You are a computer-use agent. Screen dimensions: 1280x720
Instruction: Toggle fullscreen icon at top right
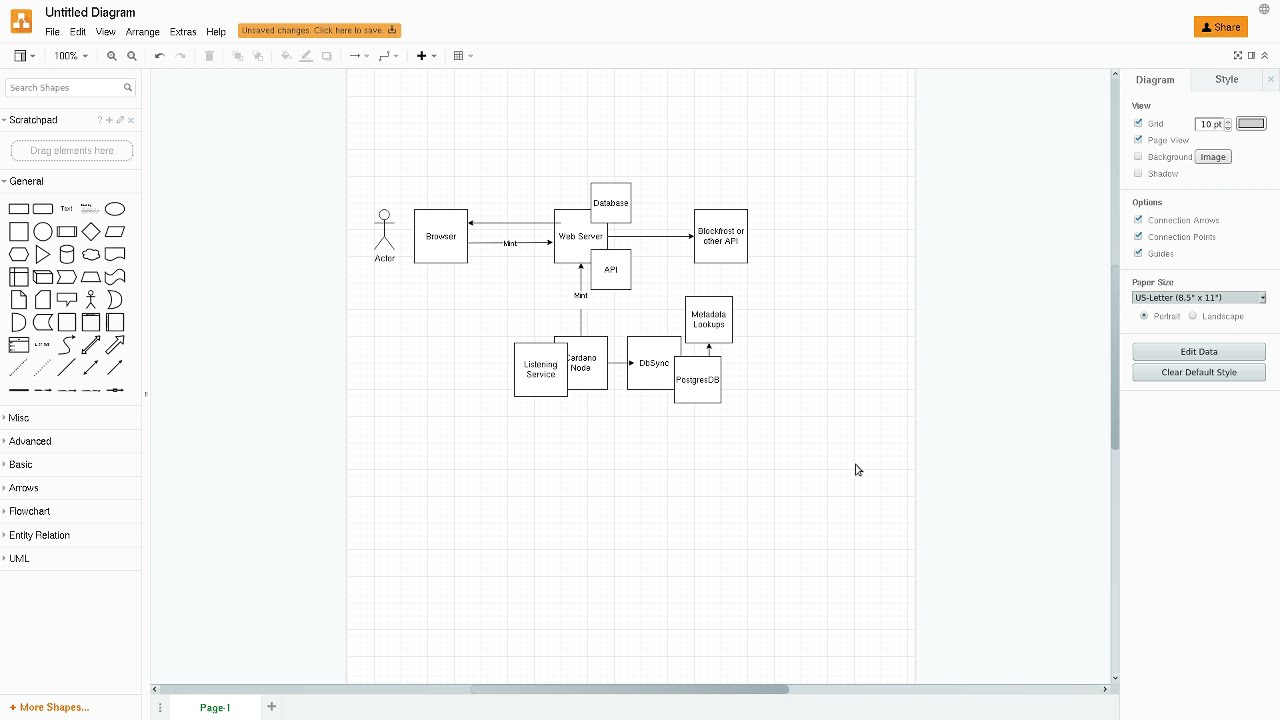(1238, 56)
